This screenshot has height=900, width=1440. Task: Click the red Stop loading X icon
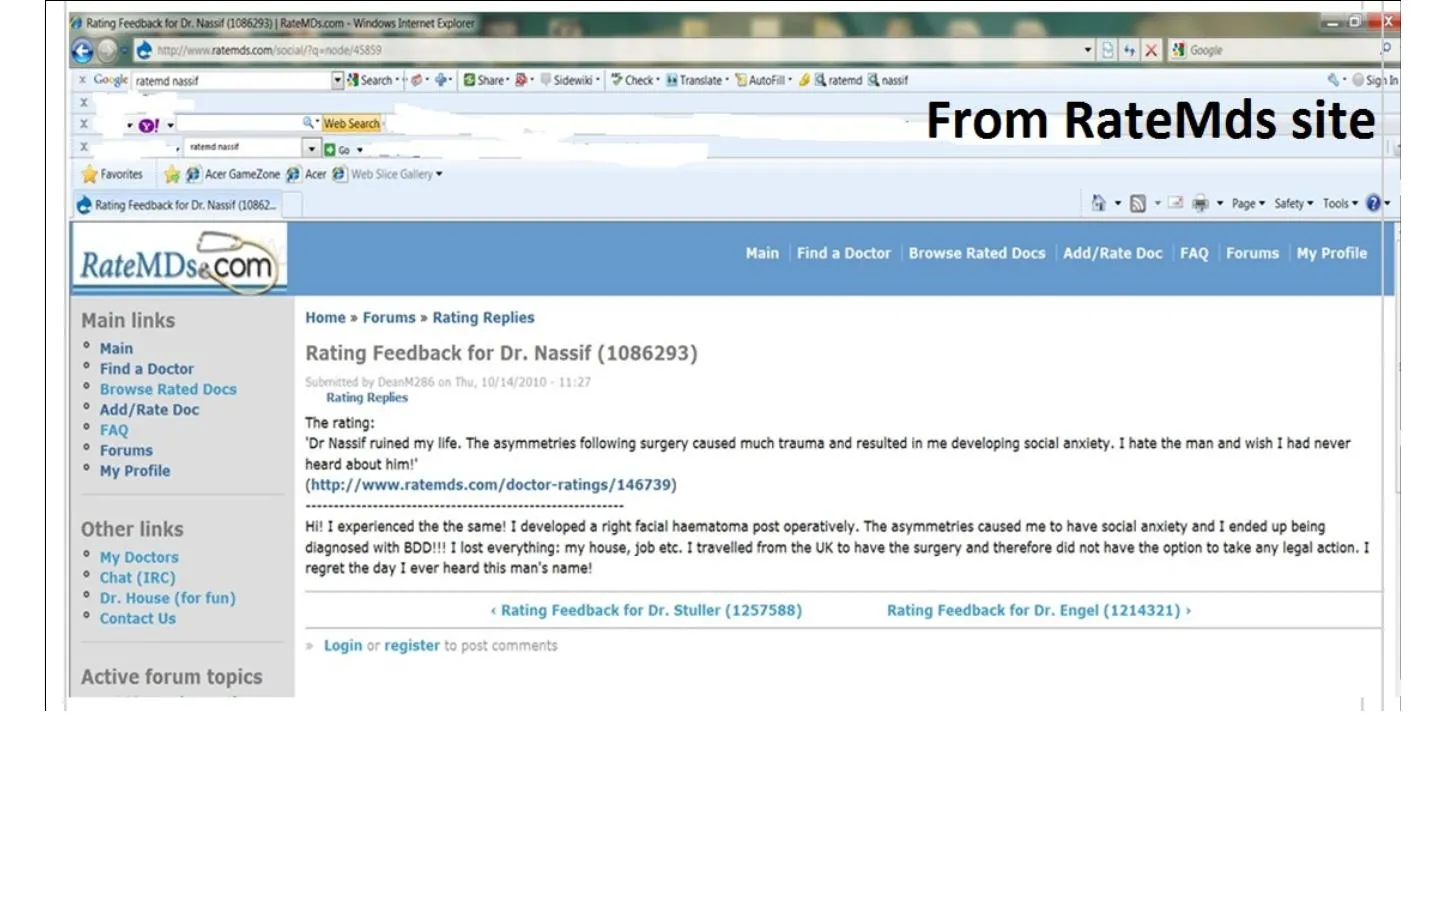1151,50
